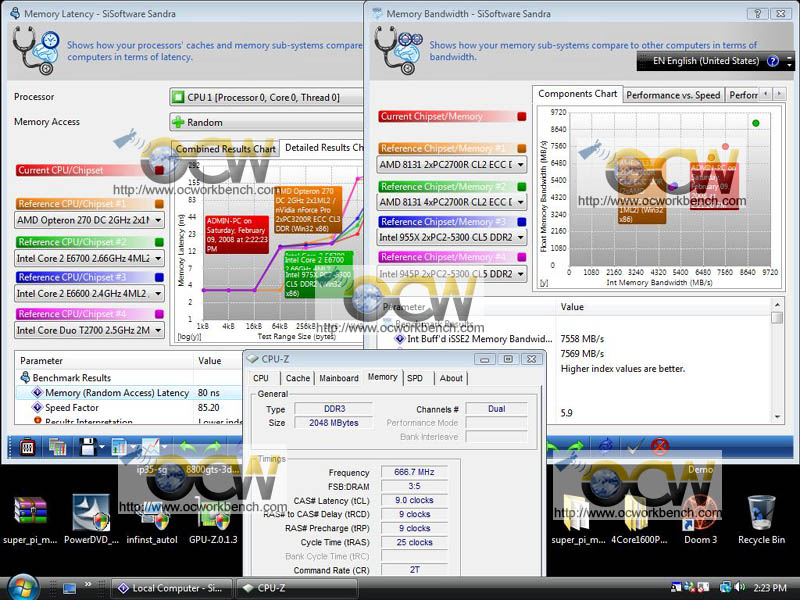This screenshot has height=600, width=800.
Task: Click the red cancel icon in Memory Bandwidth toolbar
Action: (660, 447)
